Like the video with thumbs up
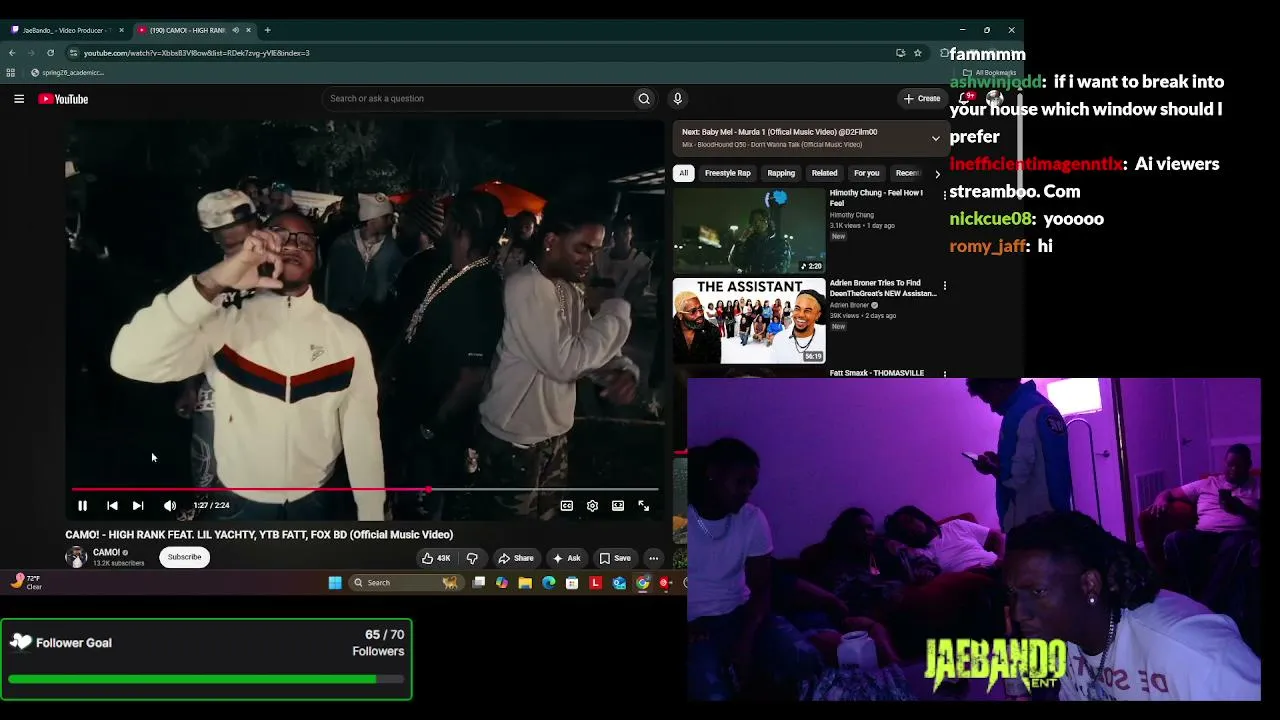Screen dimensions: 1280x720 pos(436,558)
